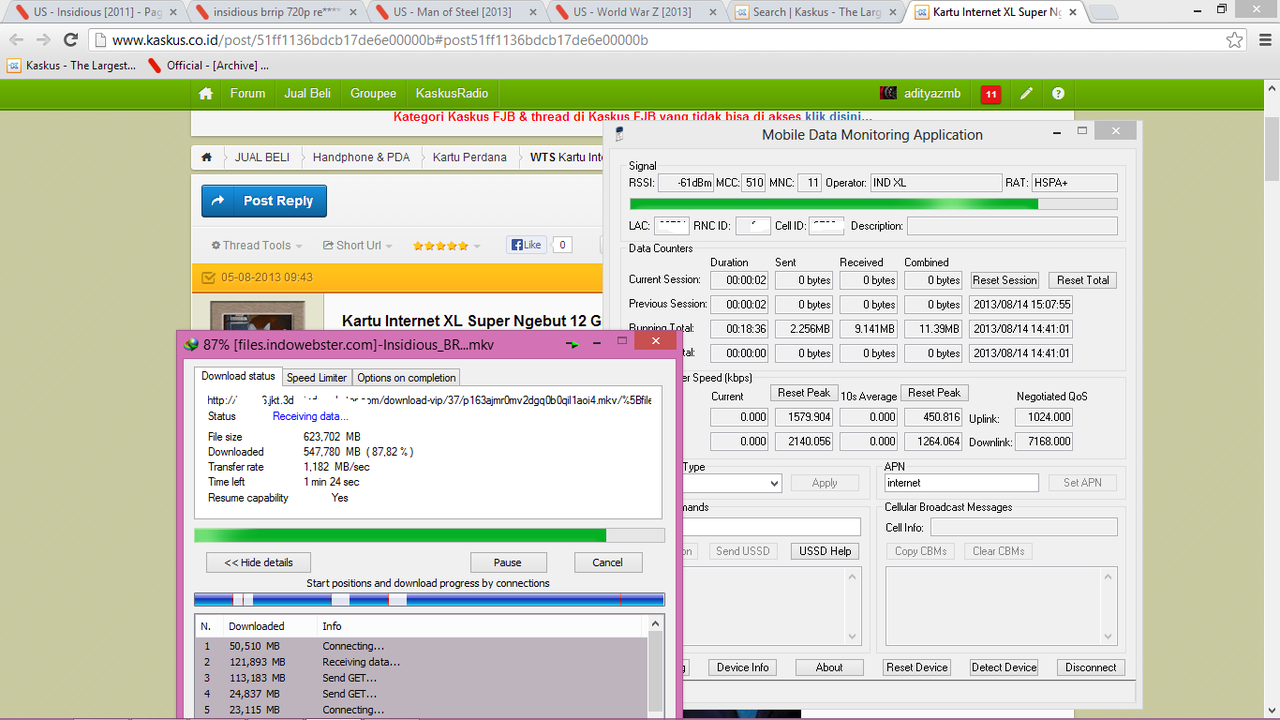Click the Set APN button

[x=1083, y=483]
